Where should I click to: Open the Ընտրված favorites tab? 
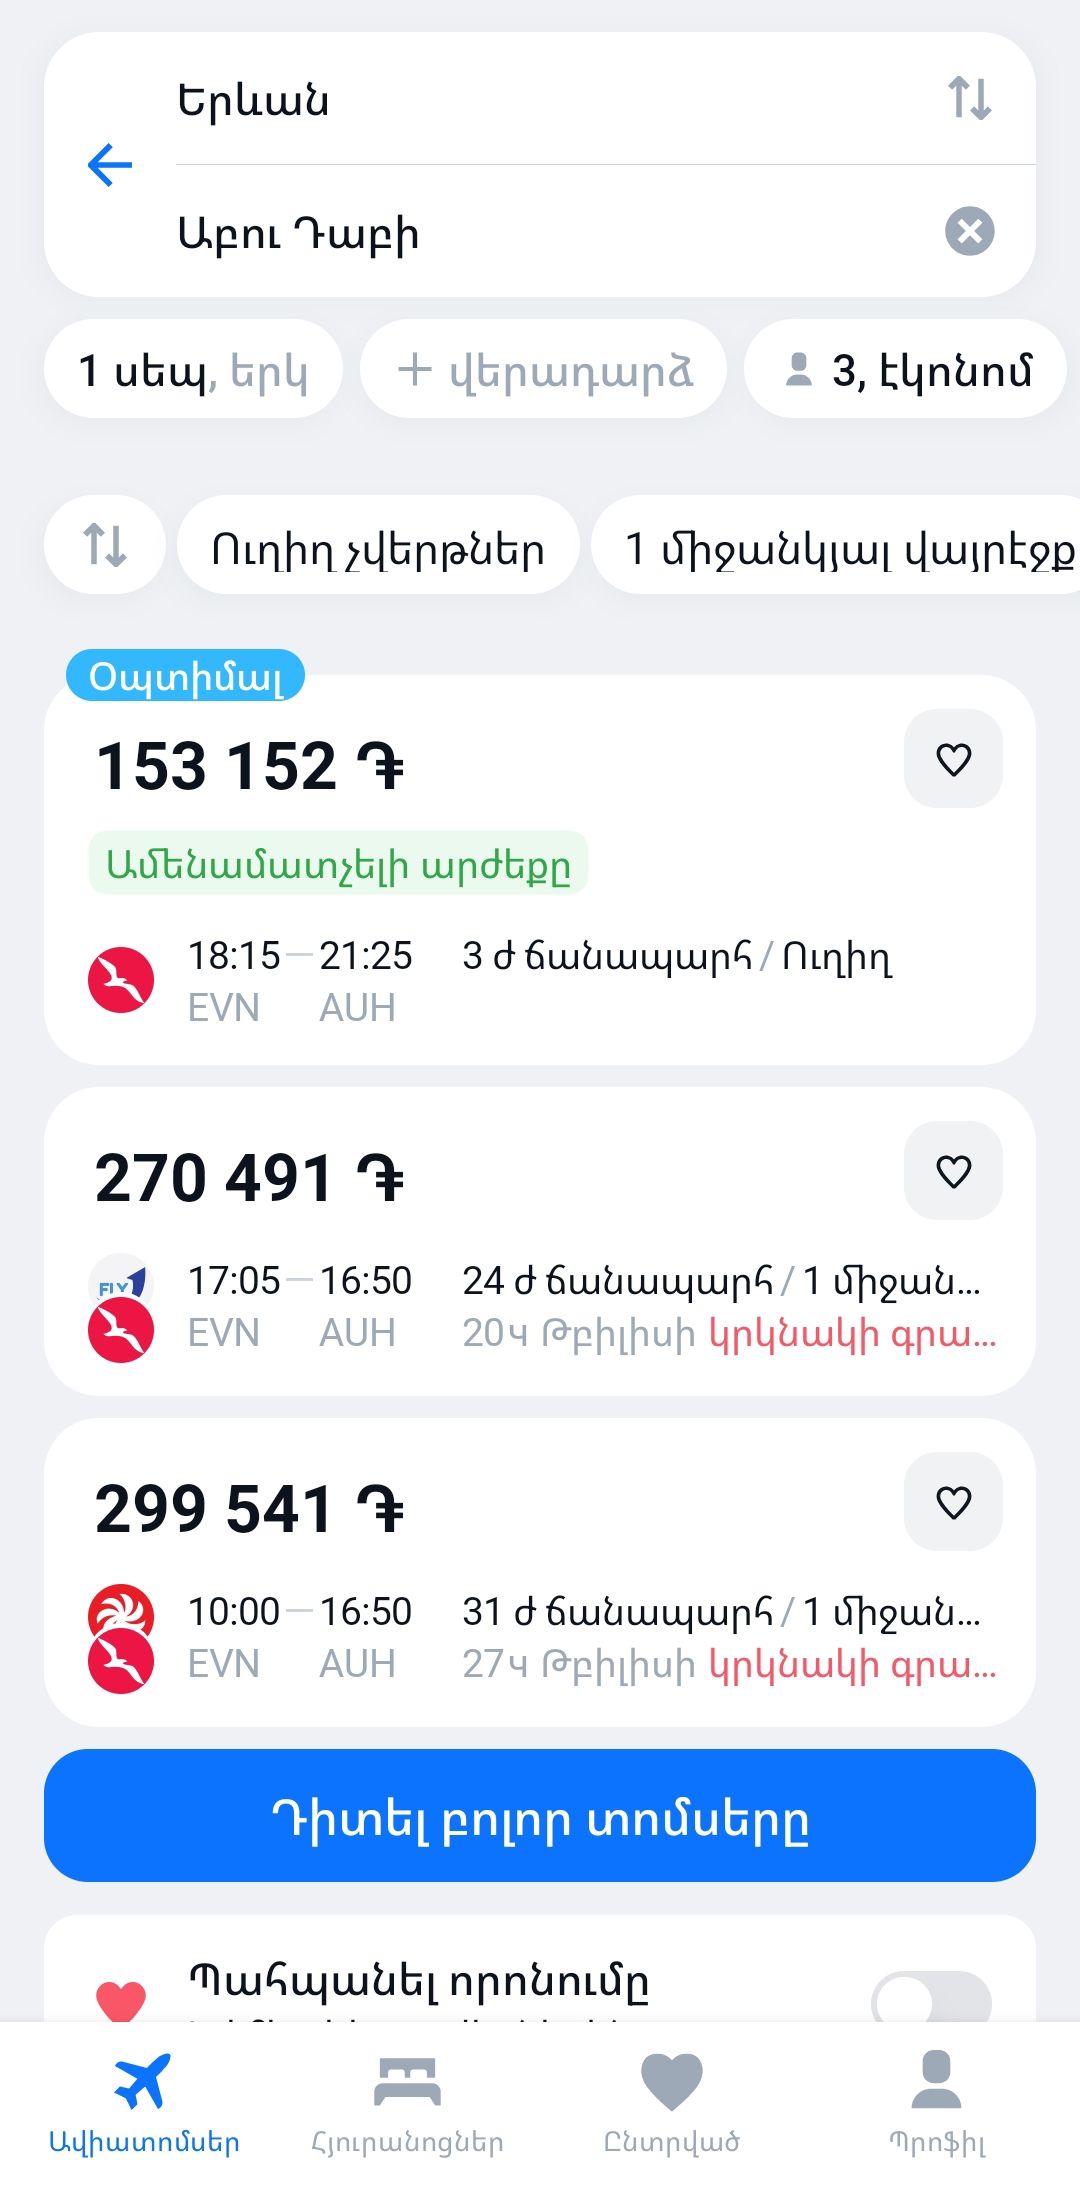pyautogui.click(x=671, y=2102)
